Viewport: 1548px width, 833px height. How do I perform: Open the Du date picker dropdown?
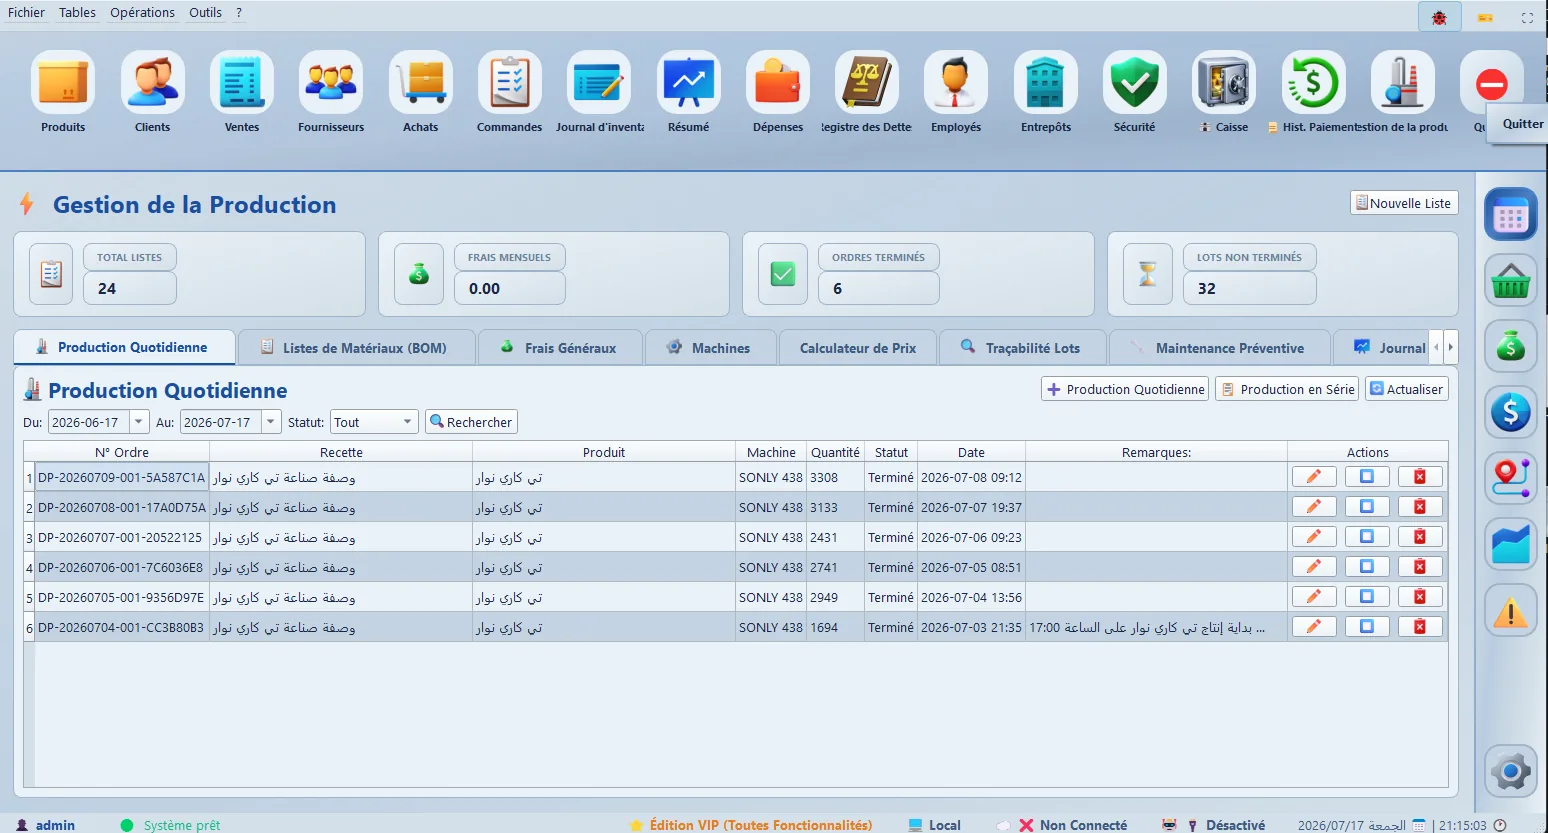click(140, 422)
